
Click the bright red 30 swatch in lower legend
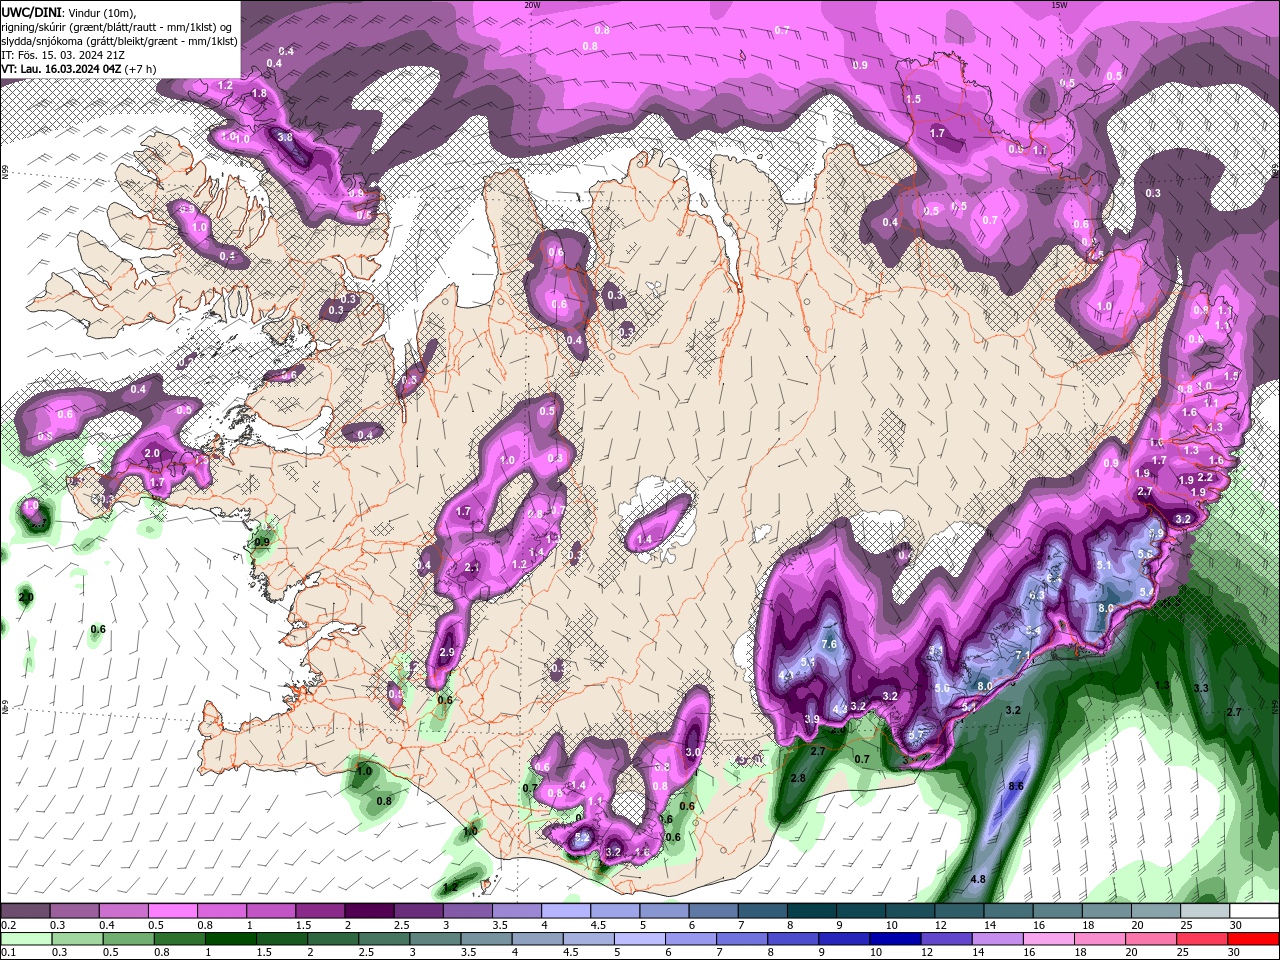(1254, 939)
